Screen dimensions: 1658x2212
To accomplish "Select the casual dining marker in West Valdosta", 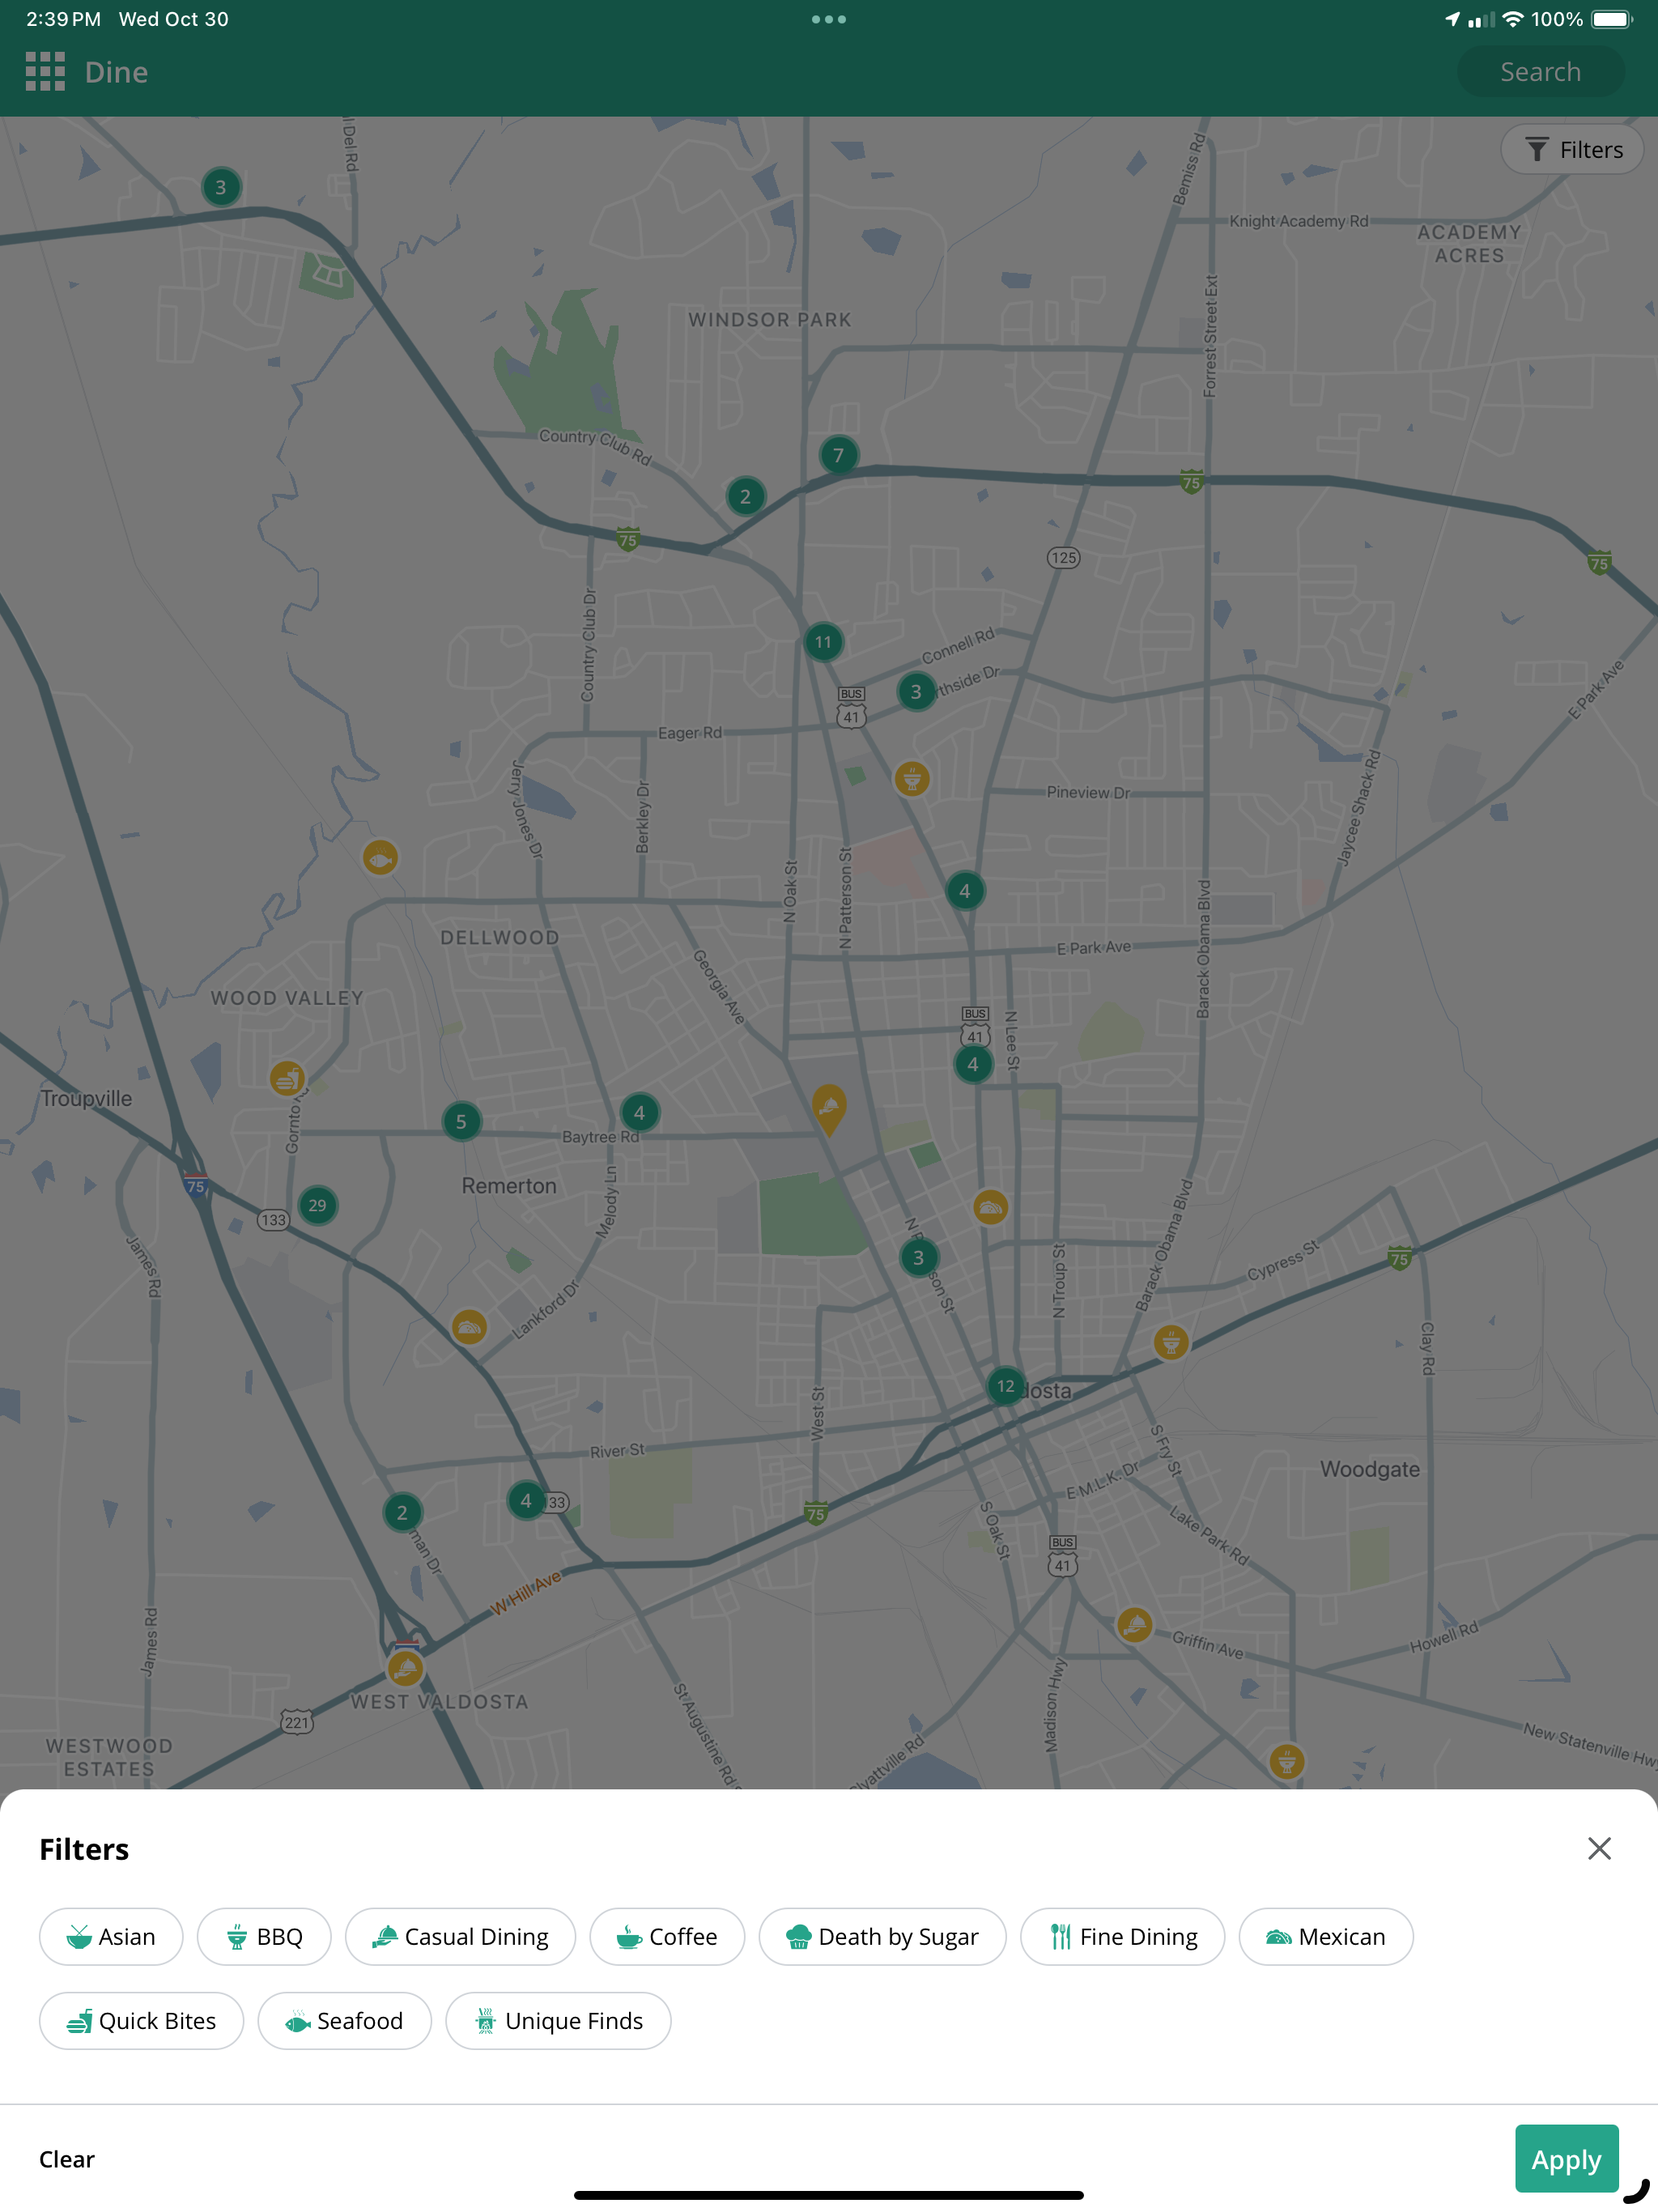I will click(x=405, y=1668).
